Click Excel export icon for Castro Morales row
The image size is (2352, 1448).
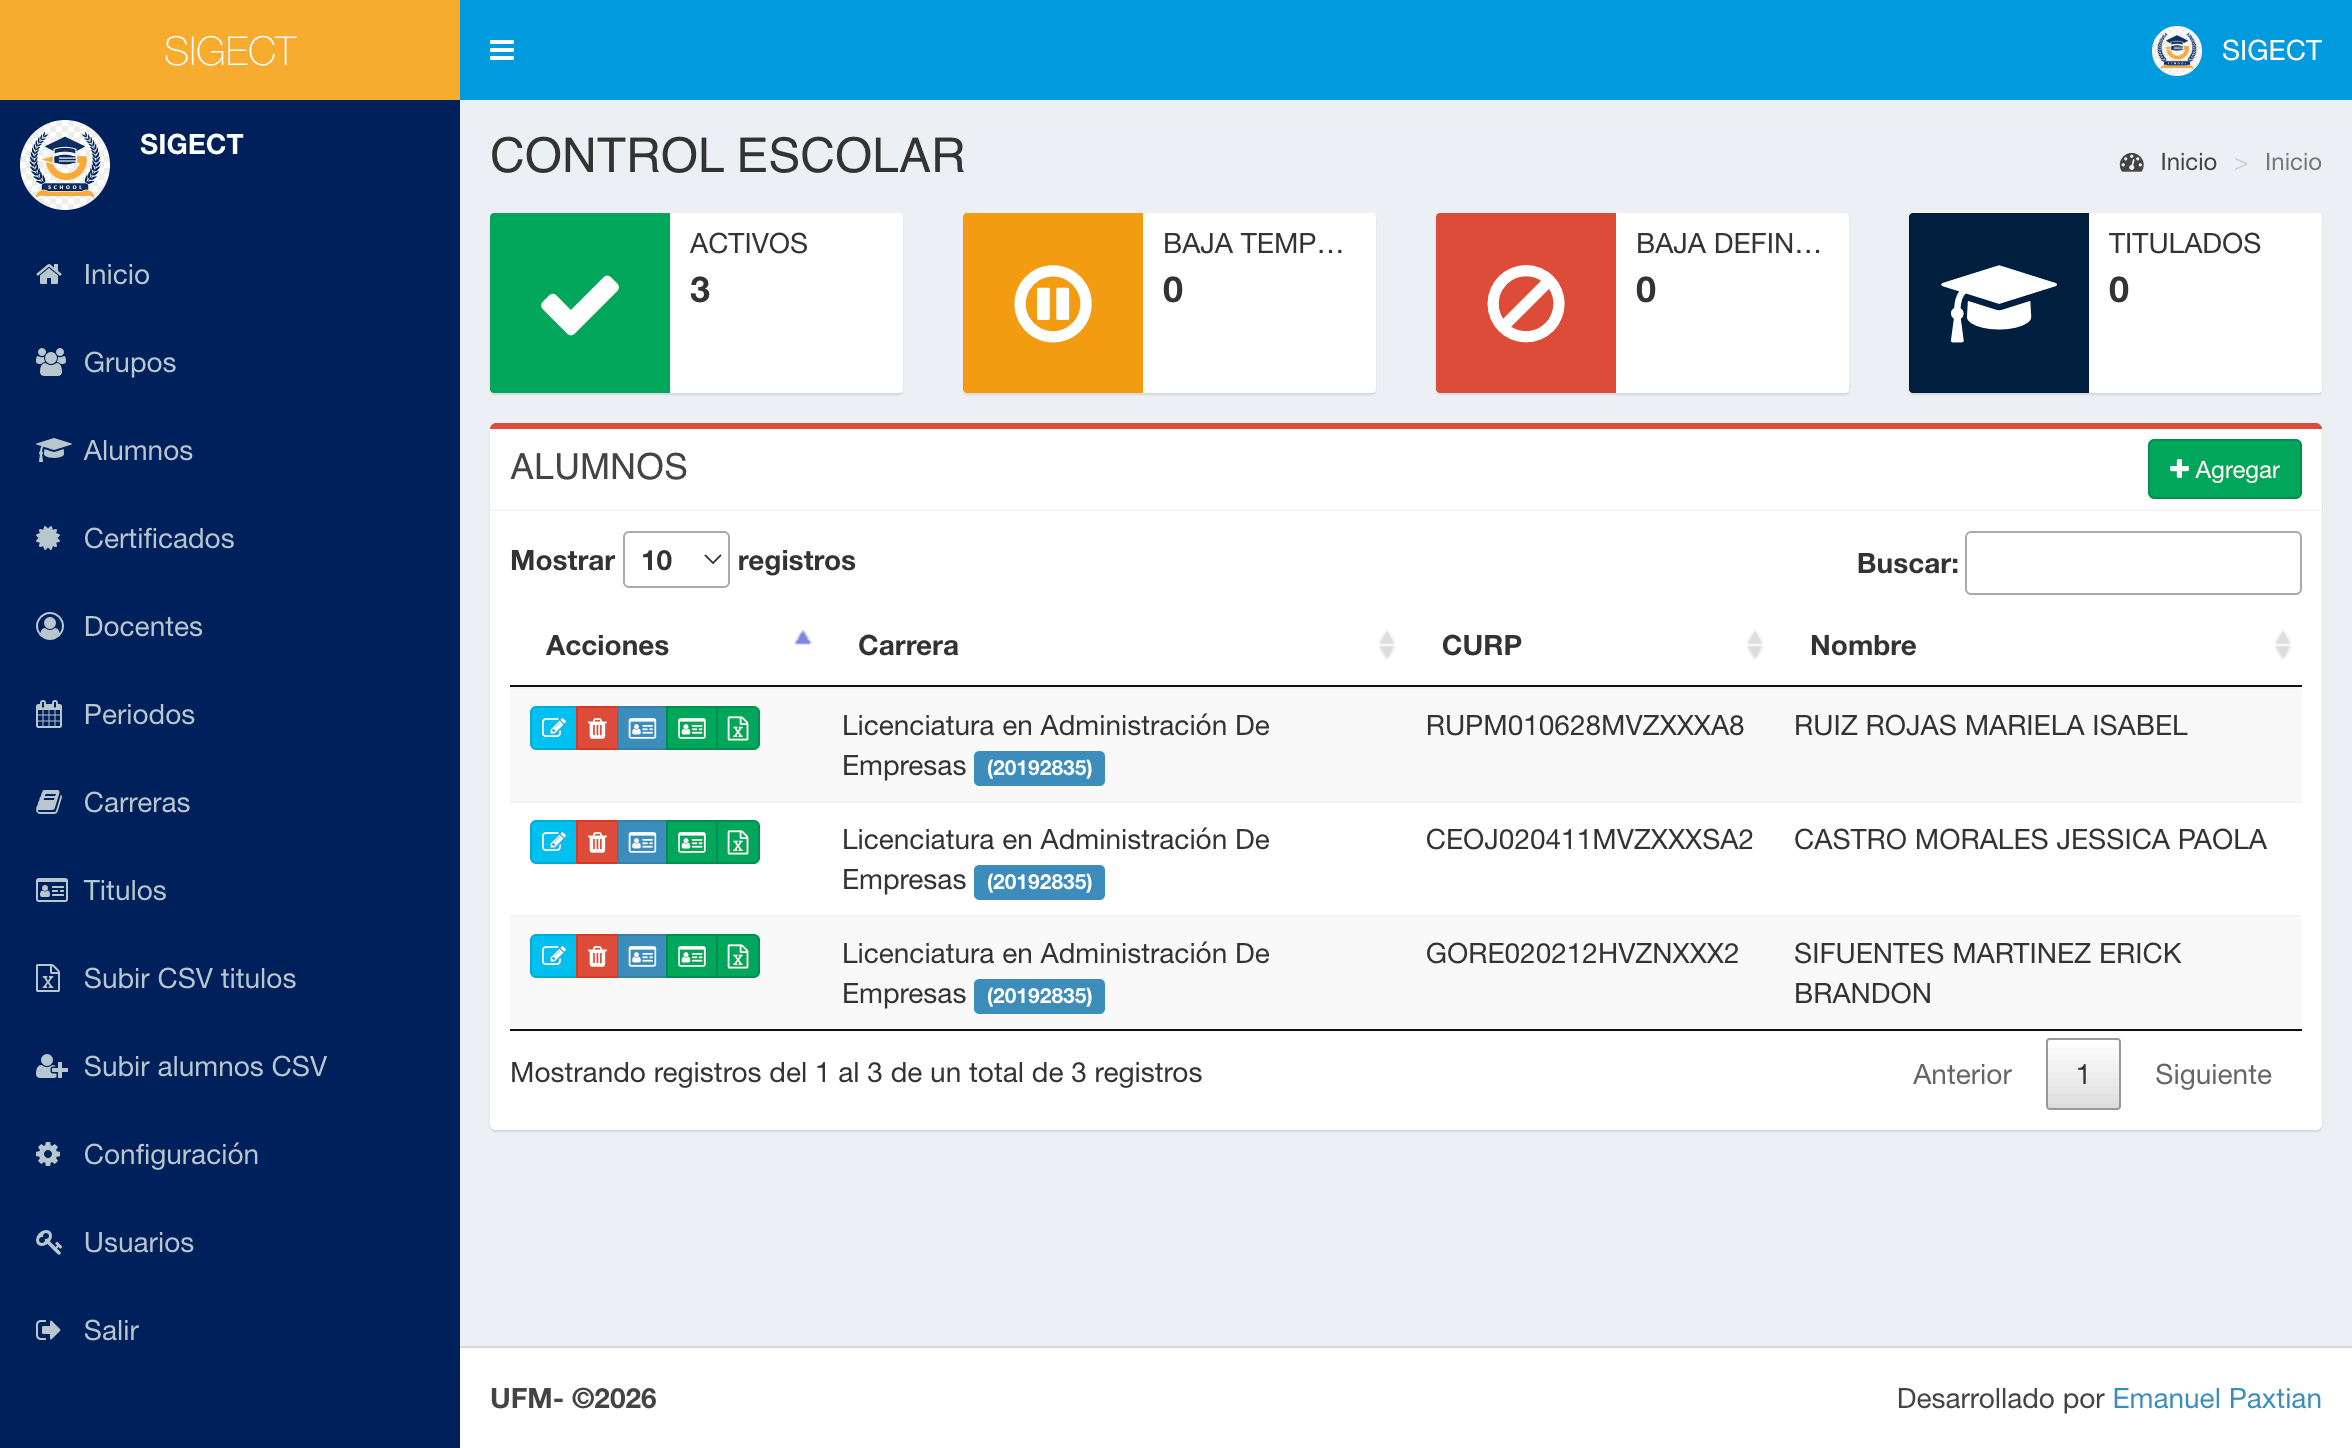pyautogui.click(x=738, y=842)
